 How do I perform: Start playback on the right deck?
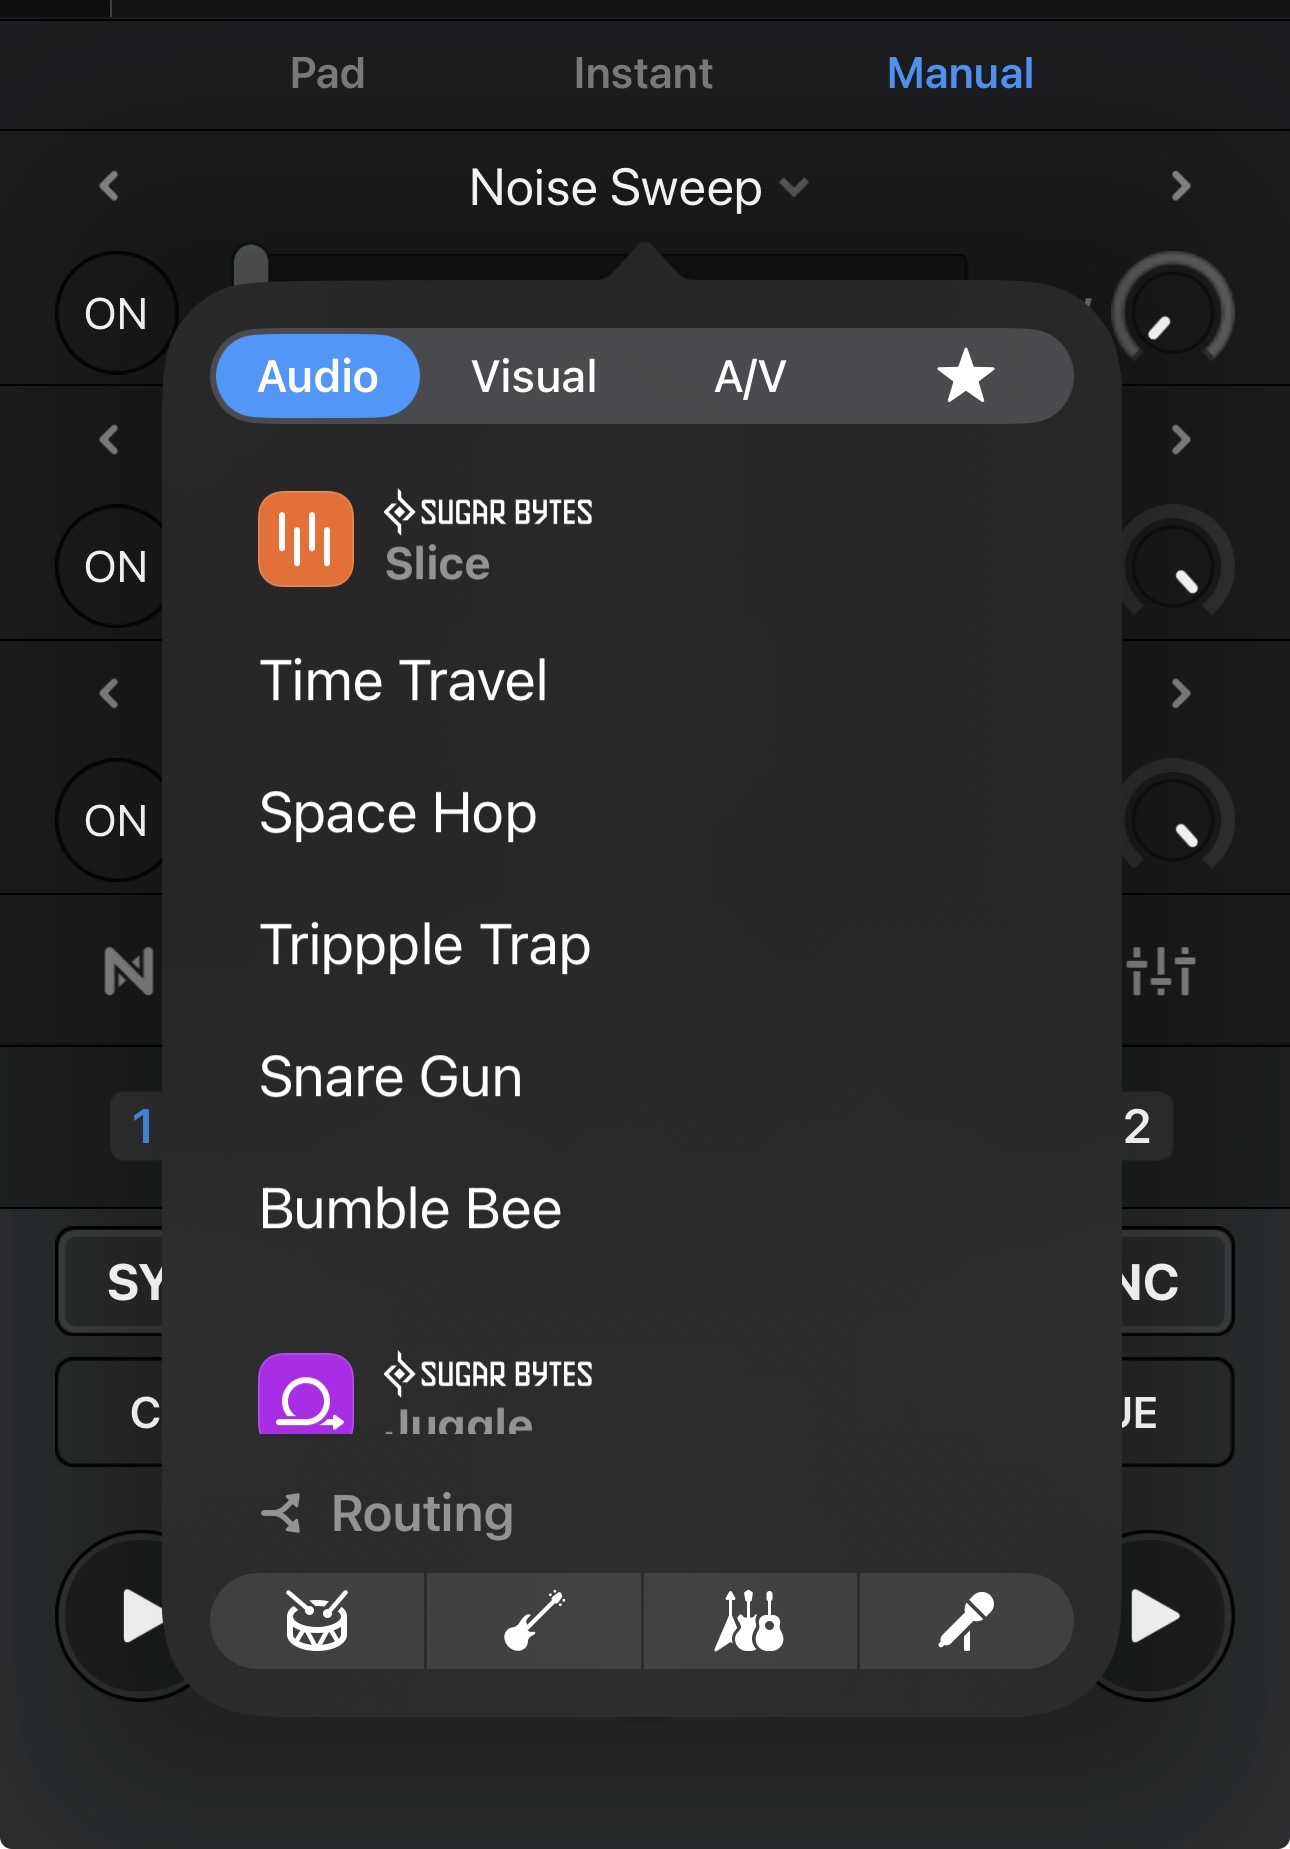1155,1616
